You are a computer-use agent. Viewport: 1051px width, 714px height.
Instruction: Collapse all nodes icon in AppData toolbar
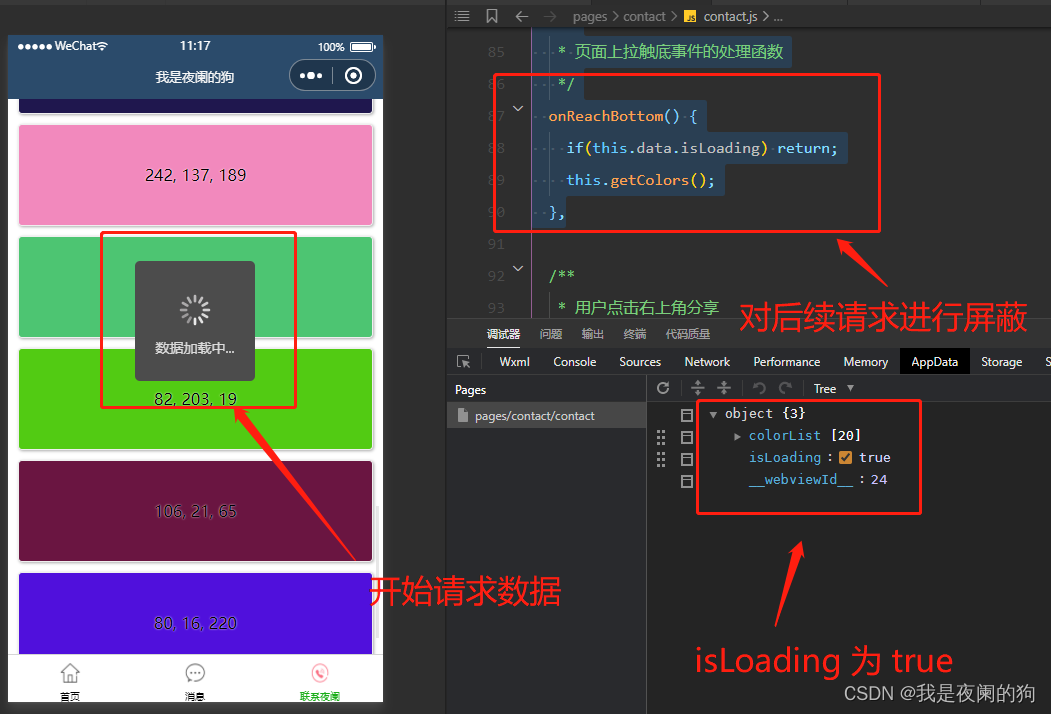pyautogui.click(x=724, y=388)
